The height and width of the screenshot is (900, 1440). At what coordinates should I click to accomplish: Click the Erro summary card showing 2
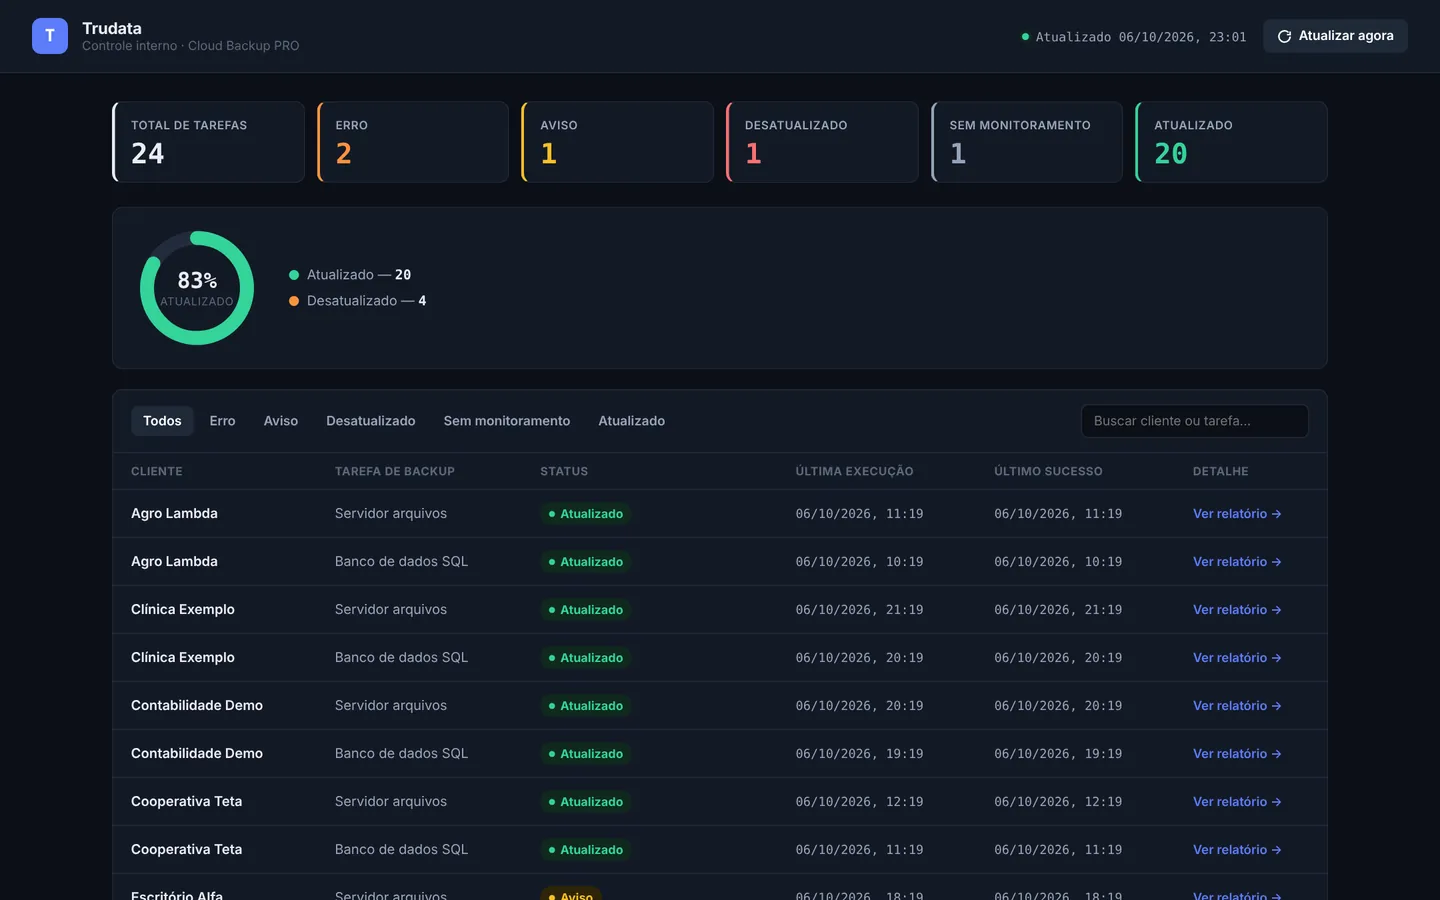click(413, 142)
